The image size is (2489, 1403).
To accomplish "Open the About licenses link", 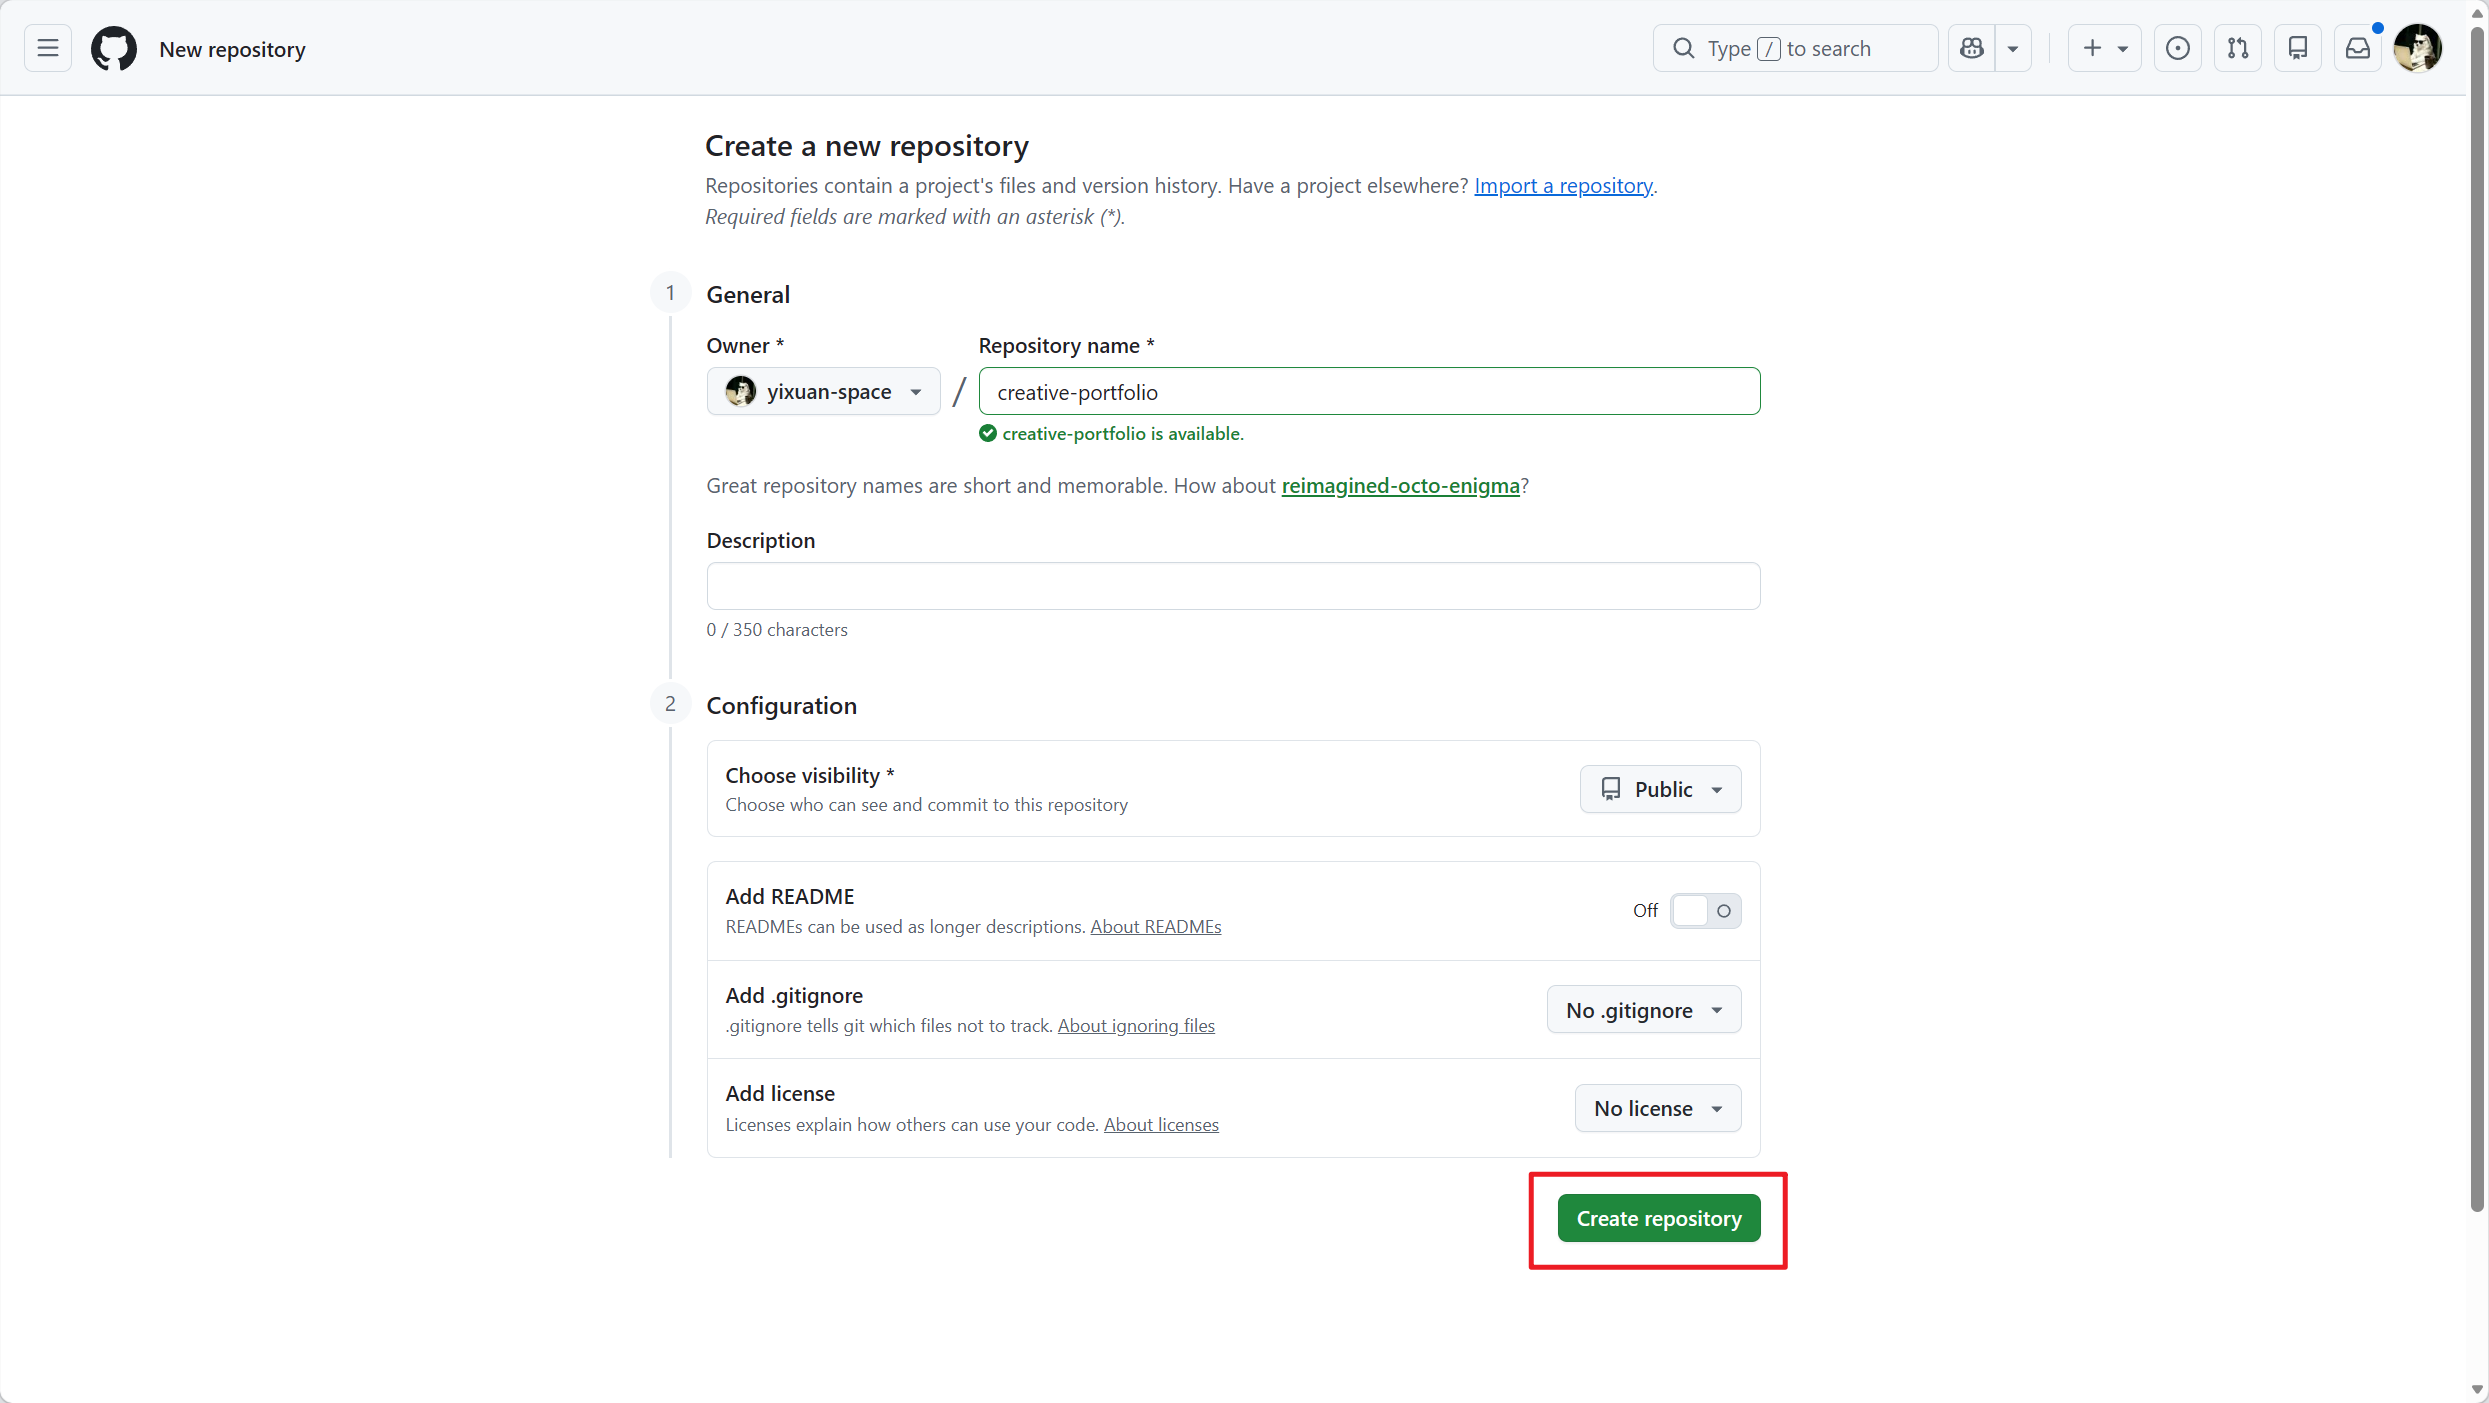I will coord(1161,1125).
